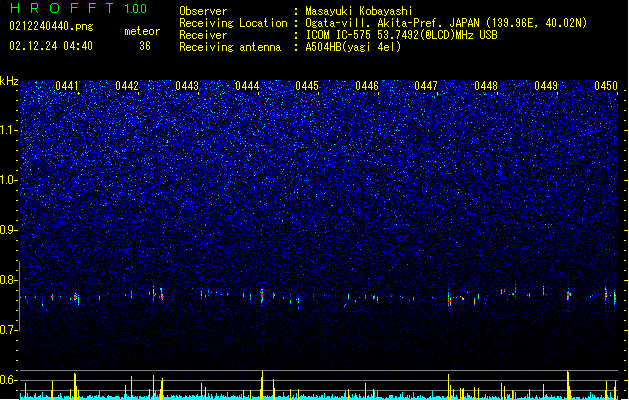Viewport: 629px width, 400px height.
Task: Click the meteor label
Action: [142, 31]
